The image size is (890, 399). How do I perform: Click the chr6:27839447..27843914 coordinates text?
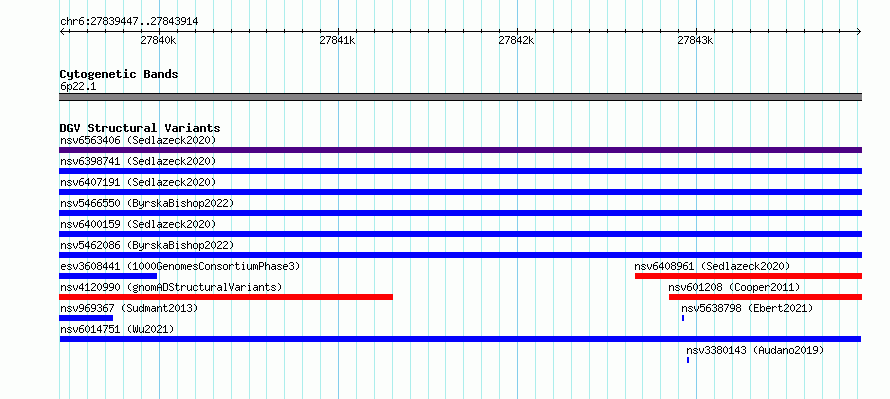pos(129,22)
